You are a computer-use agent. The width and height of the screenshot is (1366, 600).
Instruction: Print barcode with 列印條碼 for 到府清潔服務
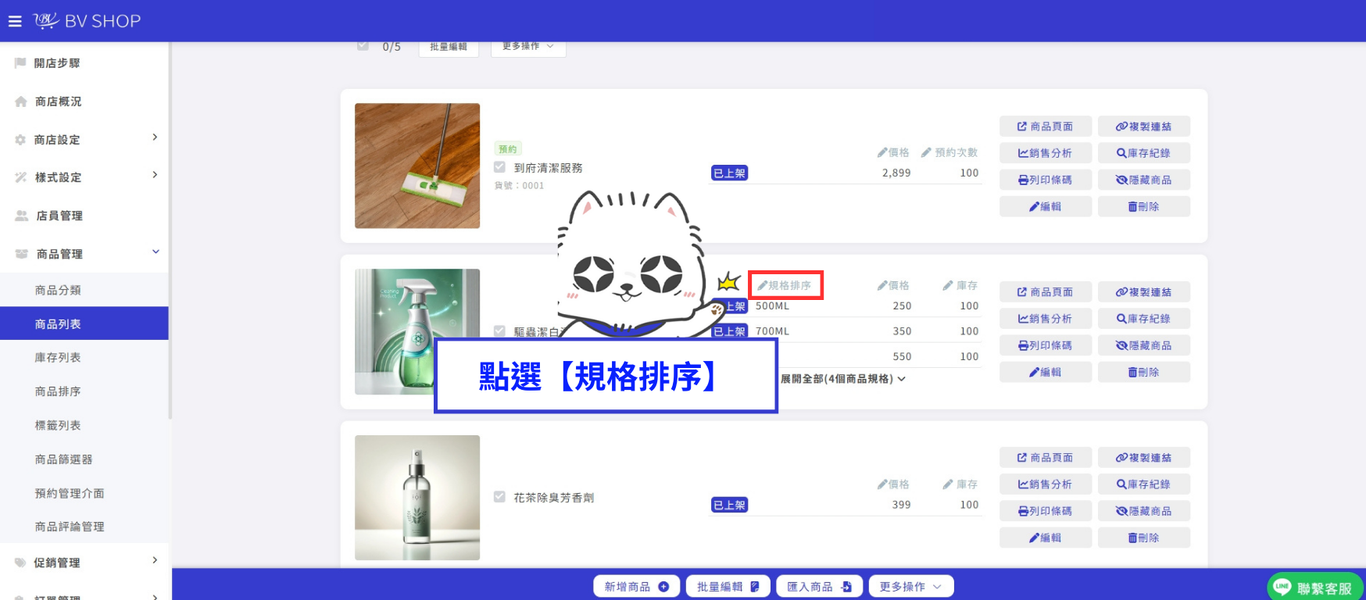pos(1045,180)
